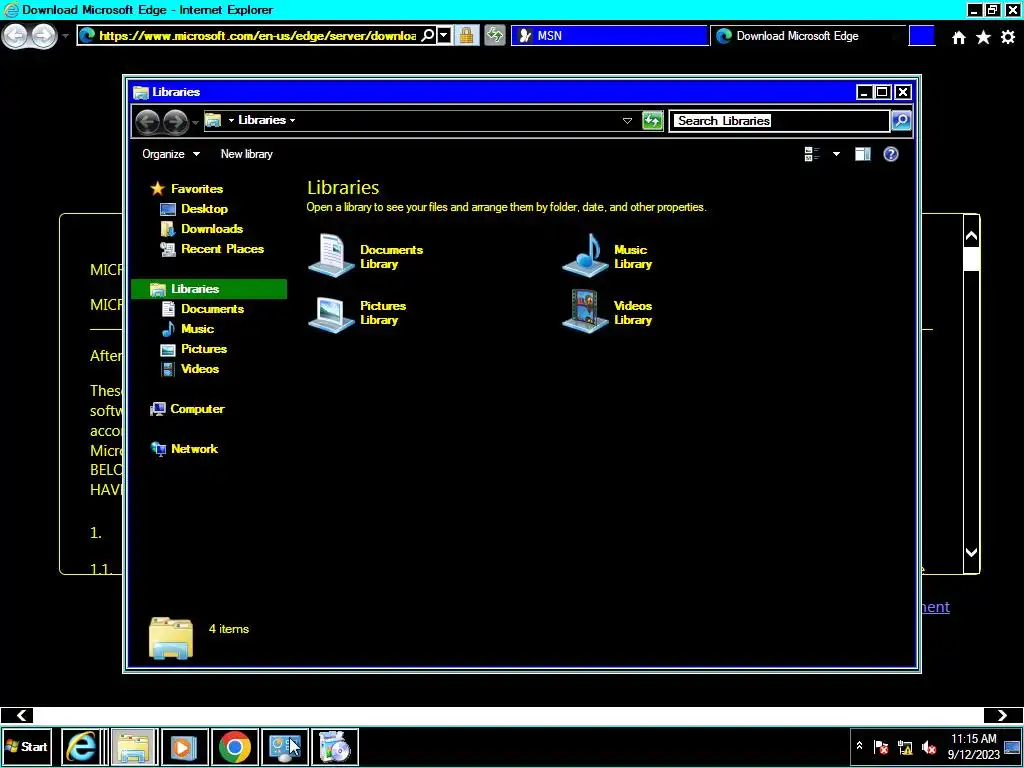
Task: Click the page horizontal scroll right arrow
Action: tap(1002, 716)
